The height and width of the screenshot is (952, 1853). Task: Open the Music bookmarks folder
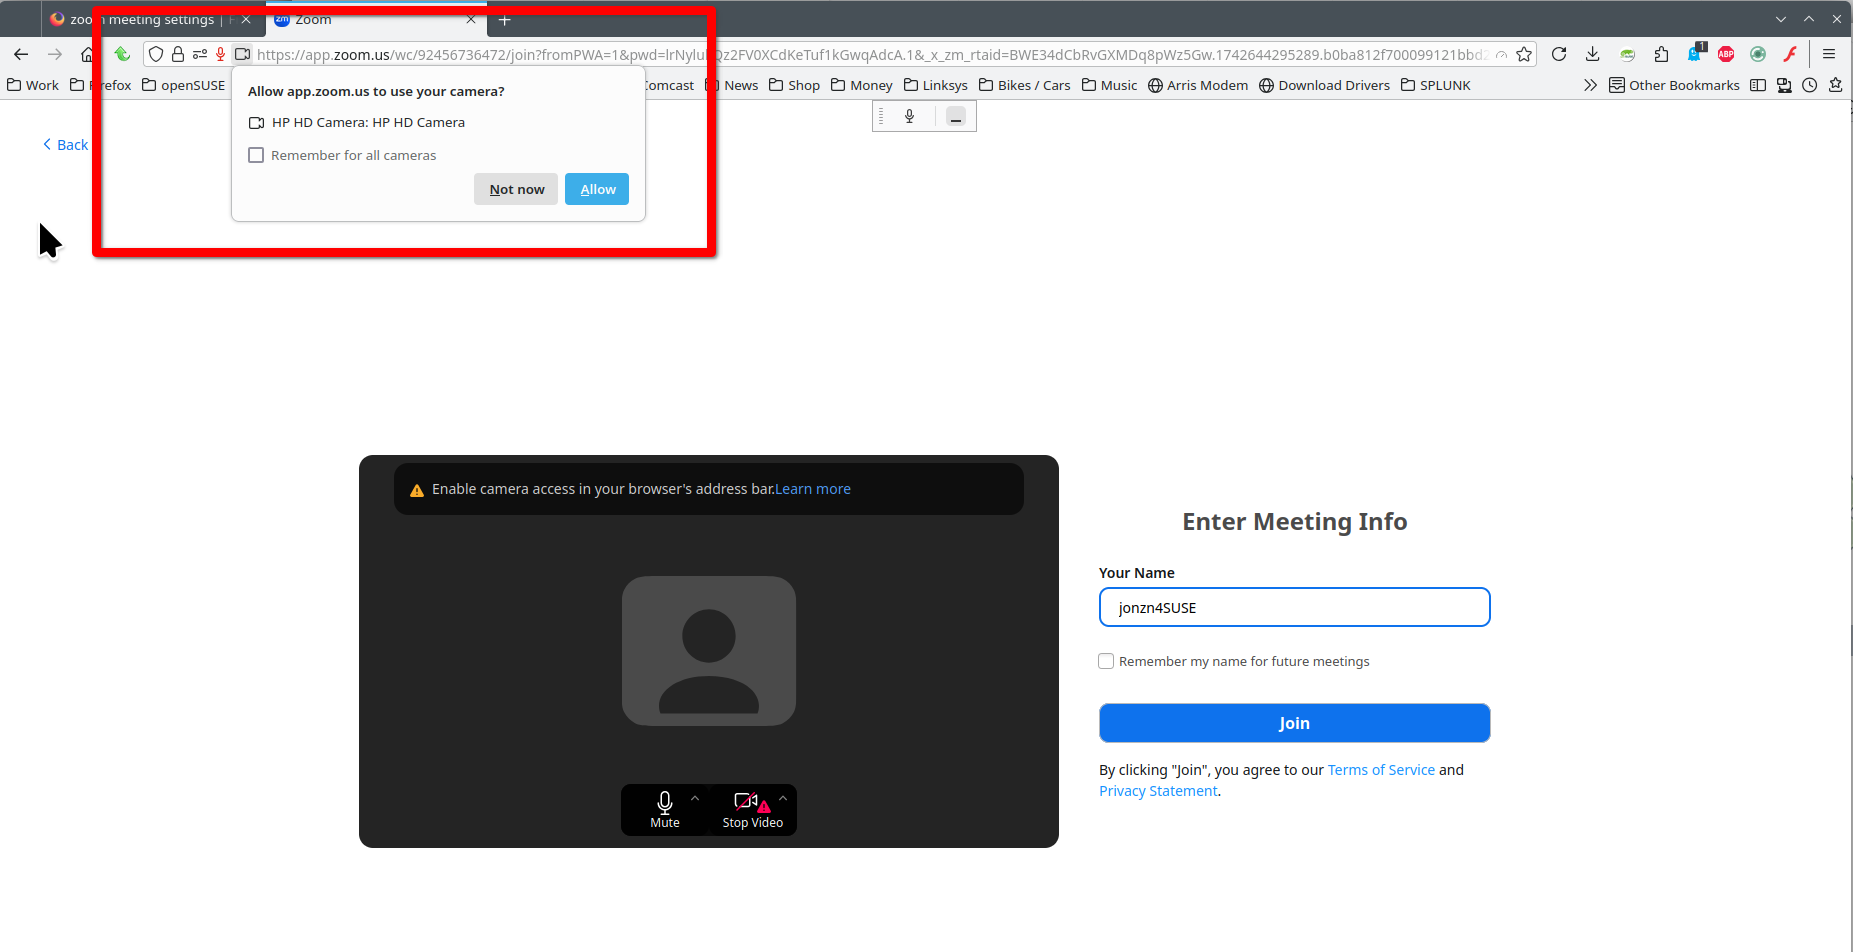tap(1110, 85)
